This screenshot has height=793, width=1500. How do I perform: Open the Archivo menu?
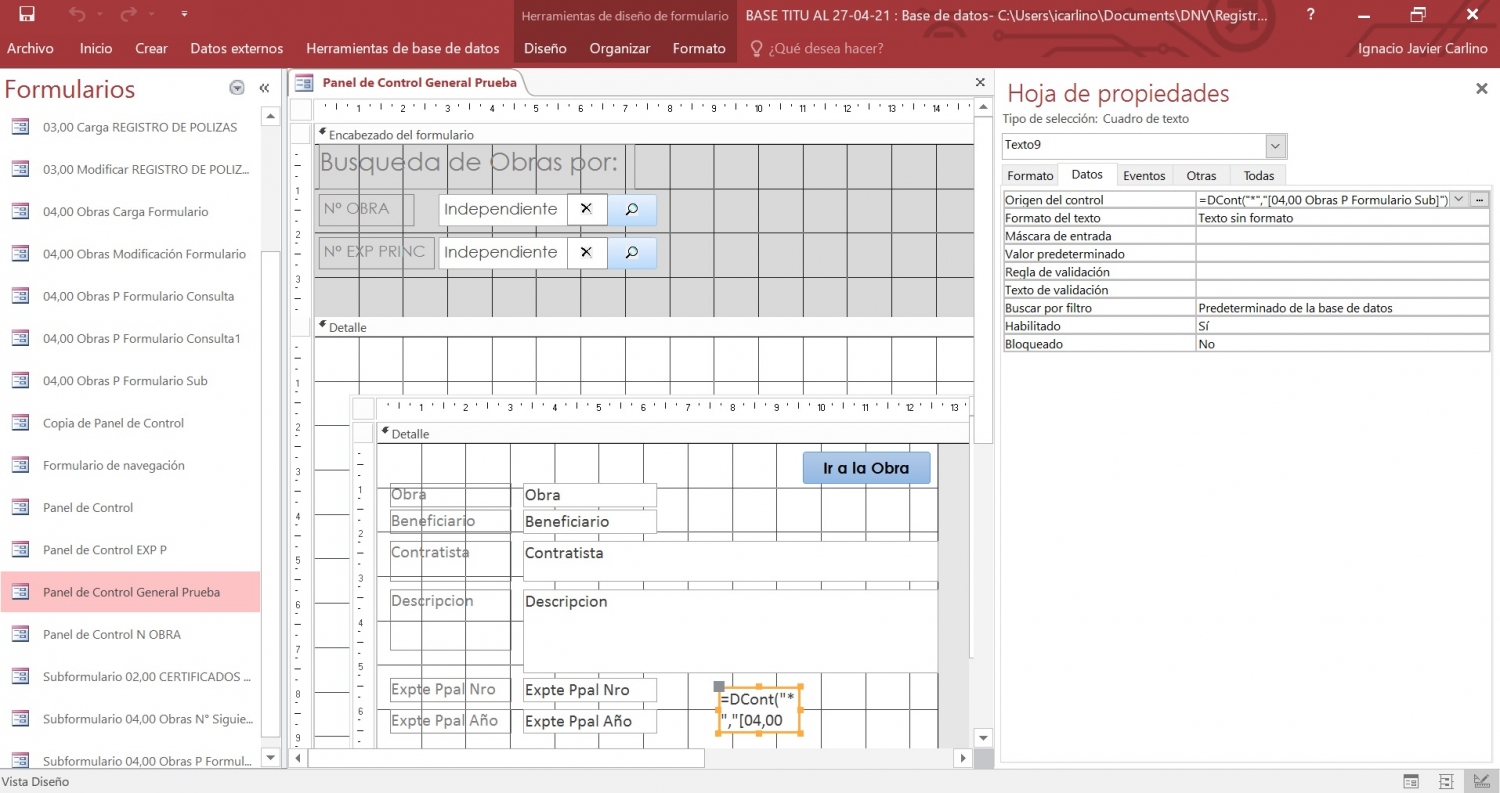(x=31, y=48)
